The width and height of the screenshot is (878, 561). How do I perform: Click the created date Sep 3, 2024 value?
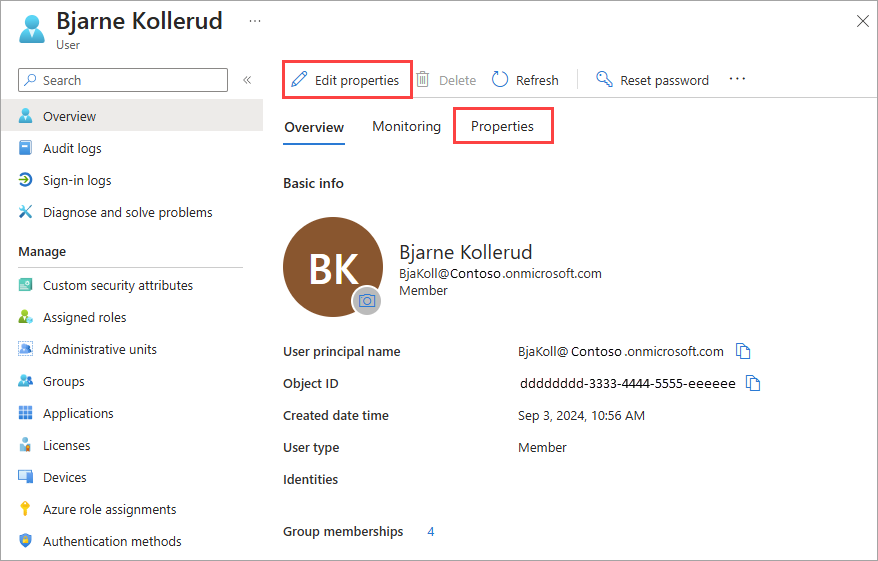pyautogui.click(x=581, y=415)
